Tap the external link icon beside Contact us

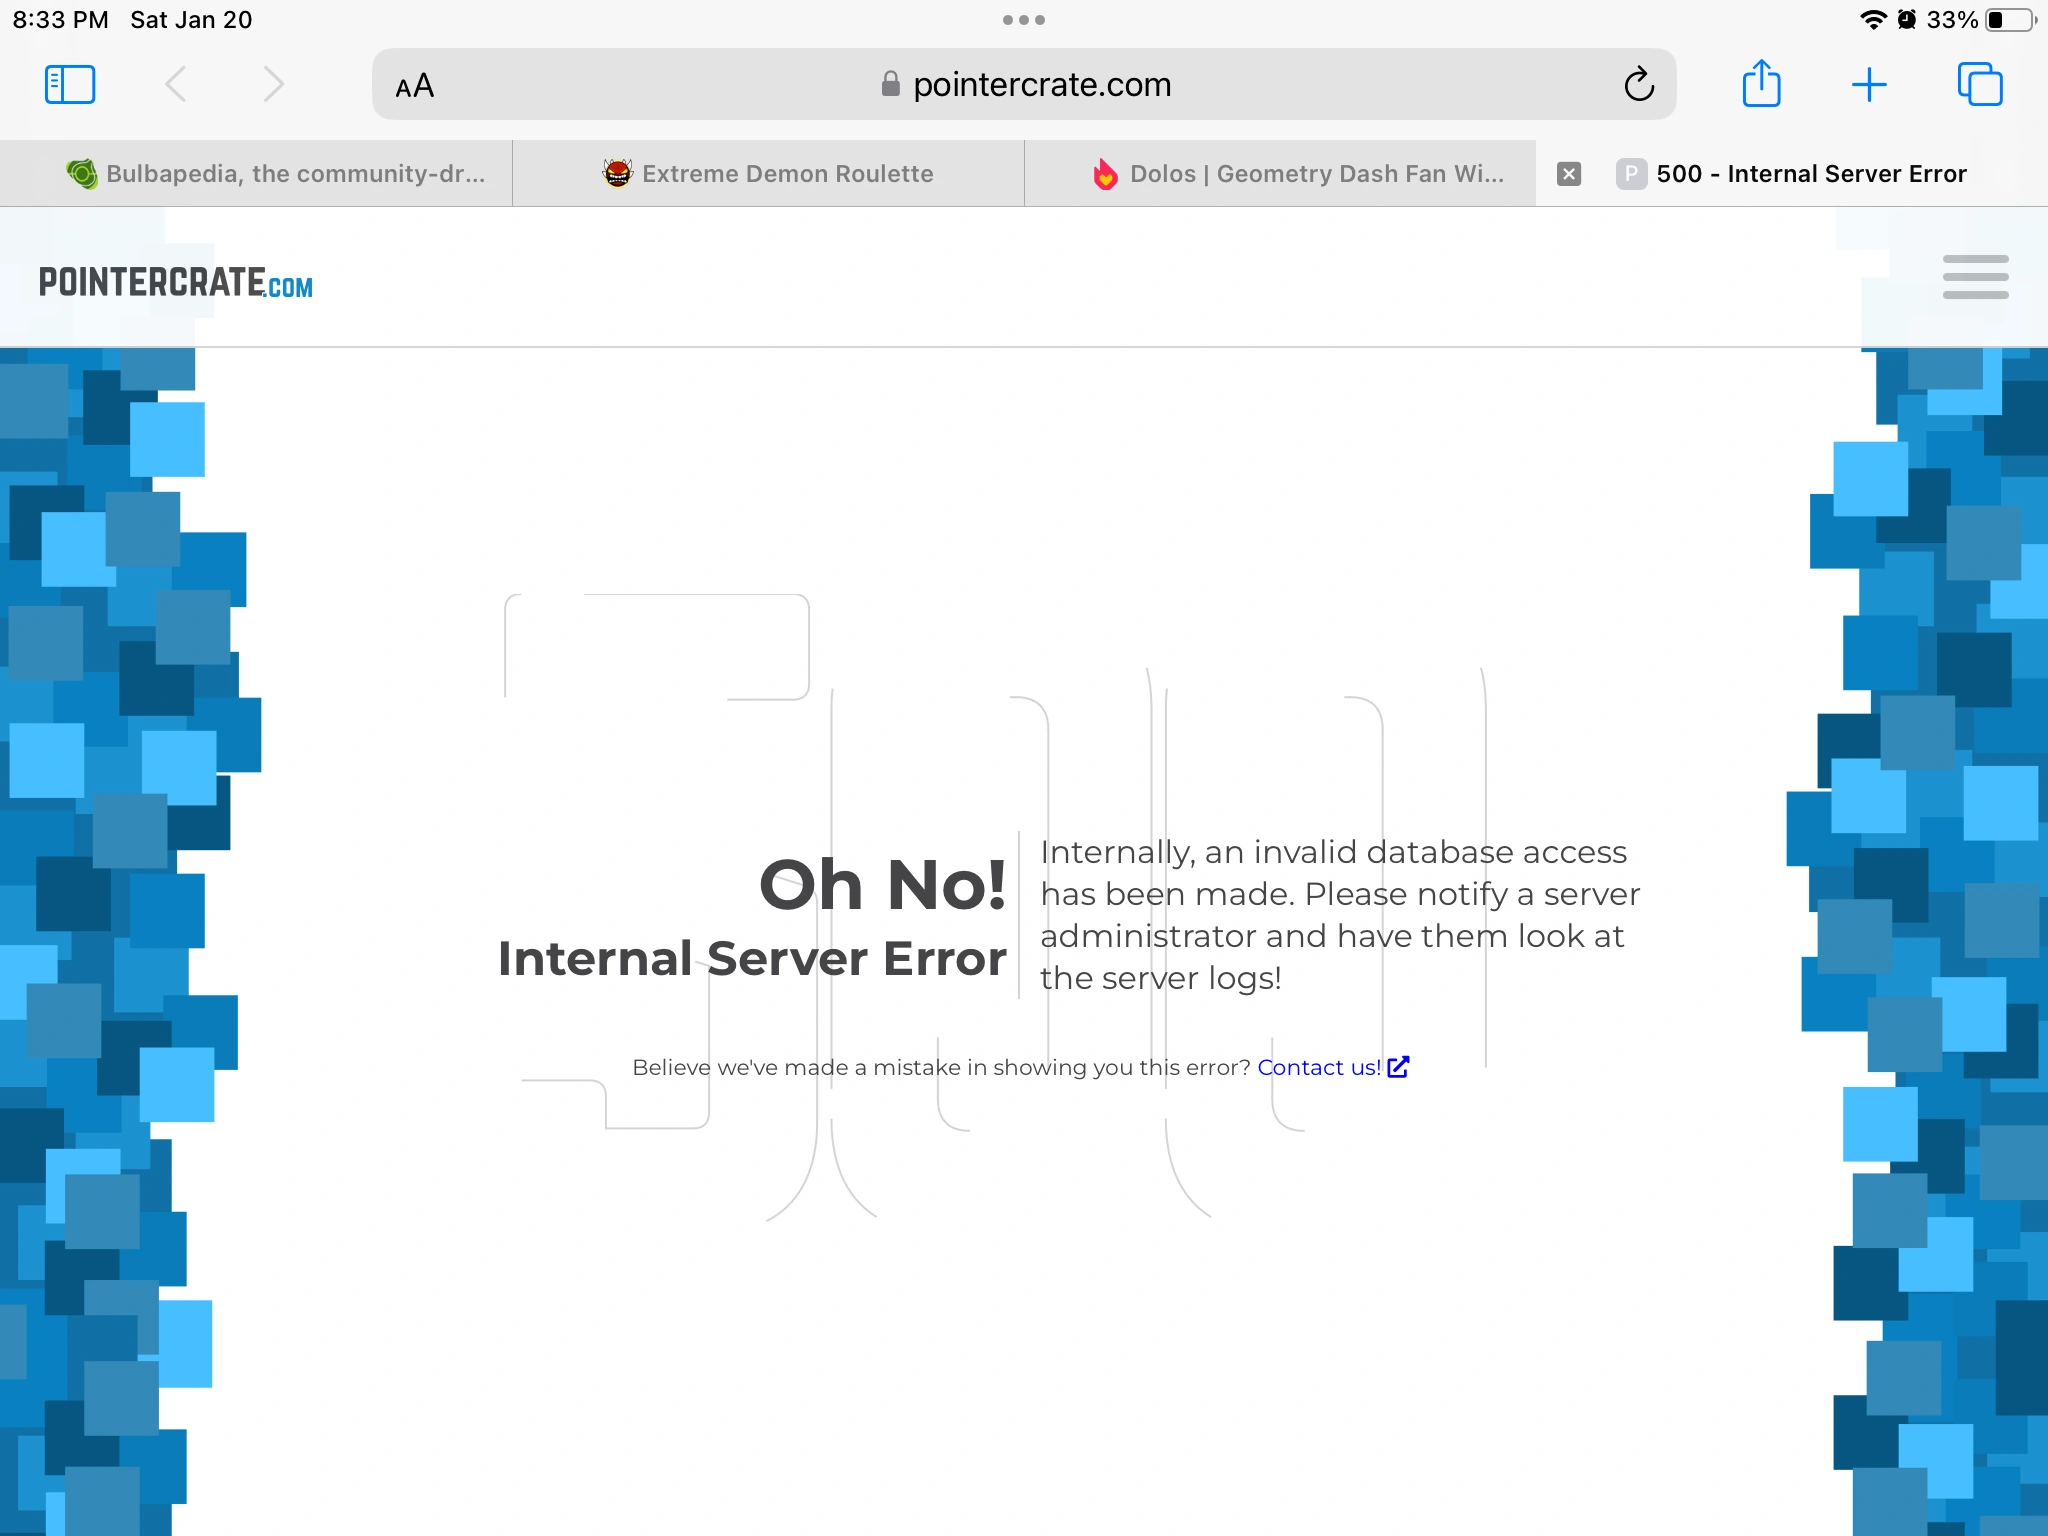click(1398, 1068)
